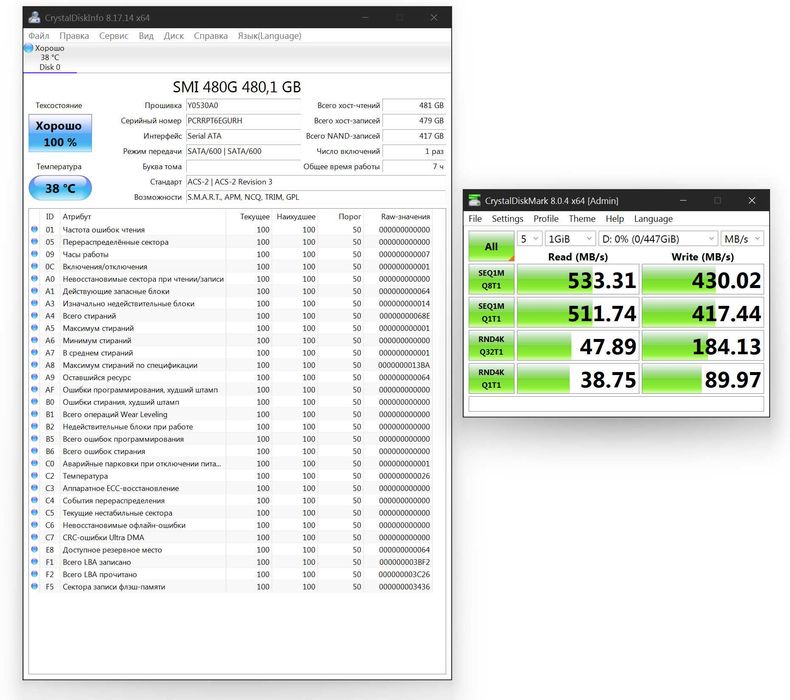Image resolution: width=790 pixels, height=700 pixels.
Task: Click the status dot for attribute 01
Action: (x=34, y=229)
